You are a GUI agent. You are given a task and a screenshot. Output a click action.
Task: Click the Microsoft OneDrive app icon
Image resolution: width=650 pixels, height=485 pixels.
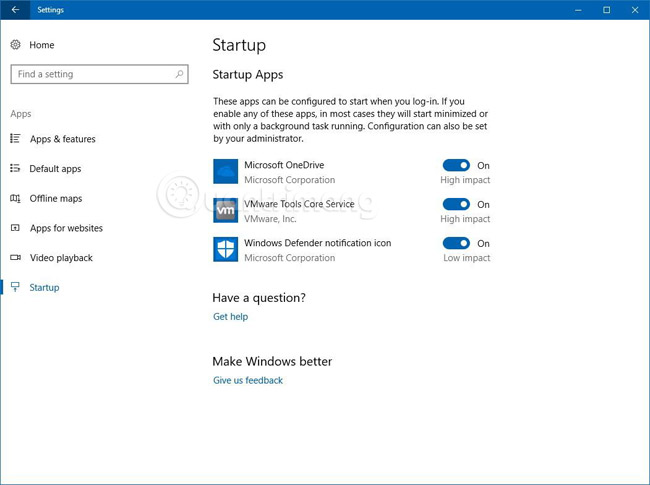pyautogui.click(x=226, y=171)
